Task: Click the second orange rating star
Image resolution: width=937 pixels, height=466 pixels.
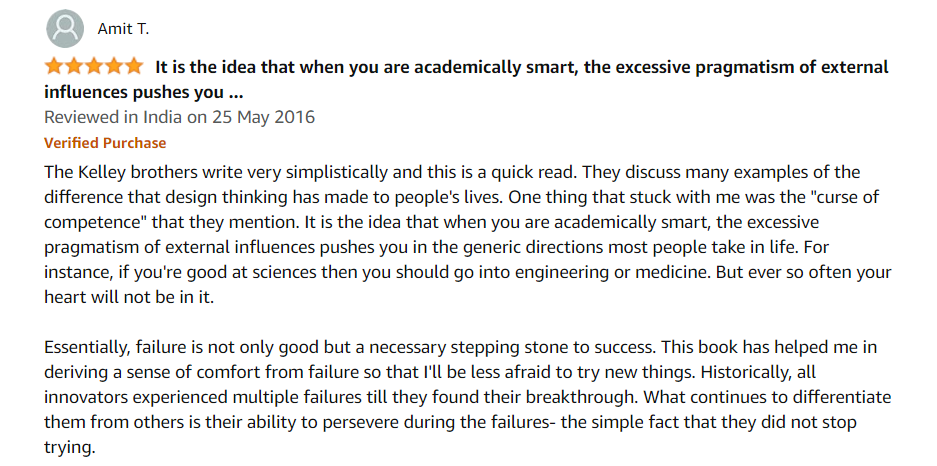Action: point(74,66)
